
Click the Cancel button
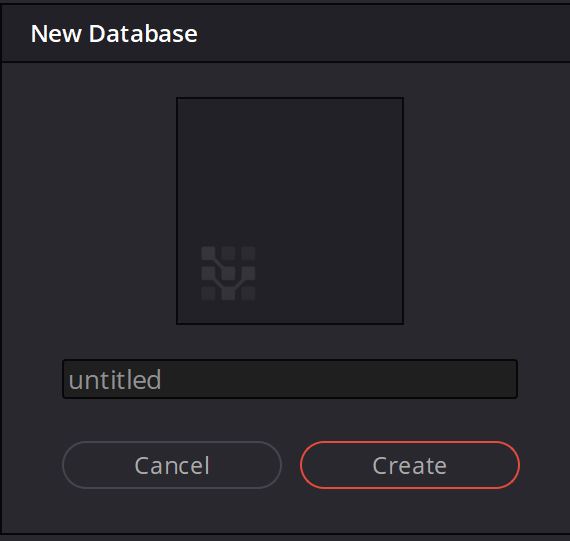coord(172,465)
